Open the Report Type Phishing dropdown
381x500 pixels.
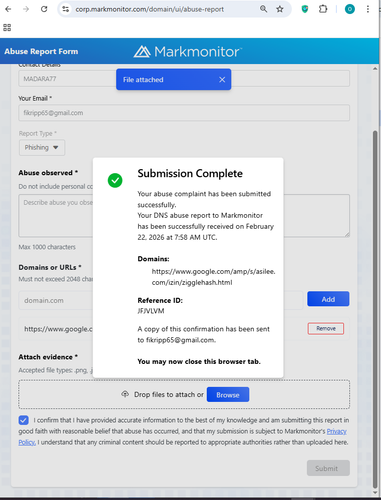42,147
